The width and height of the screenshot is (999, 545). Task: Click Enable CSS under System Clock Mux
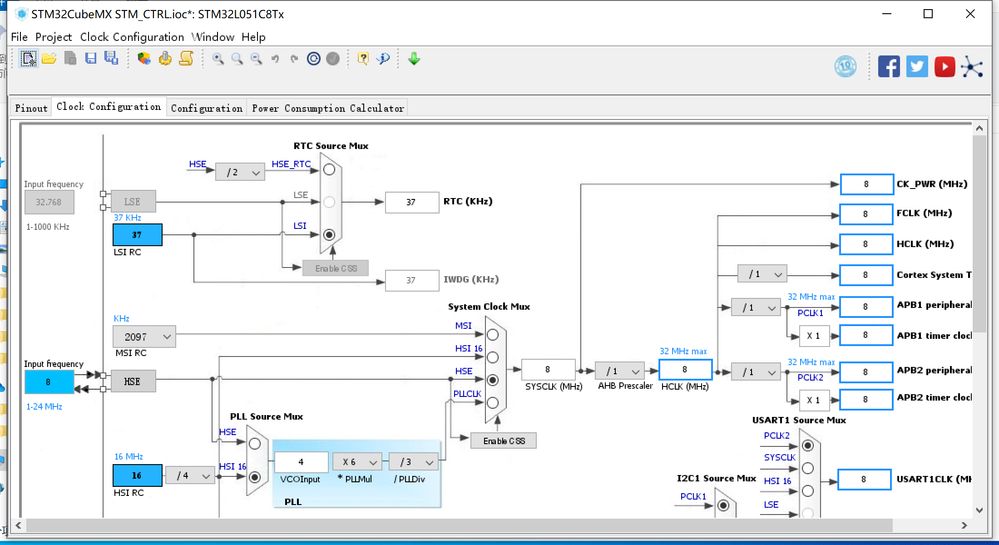point(503,440)
